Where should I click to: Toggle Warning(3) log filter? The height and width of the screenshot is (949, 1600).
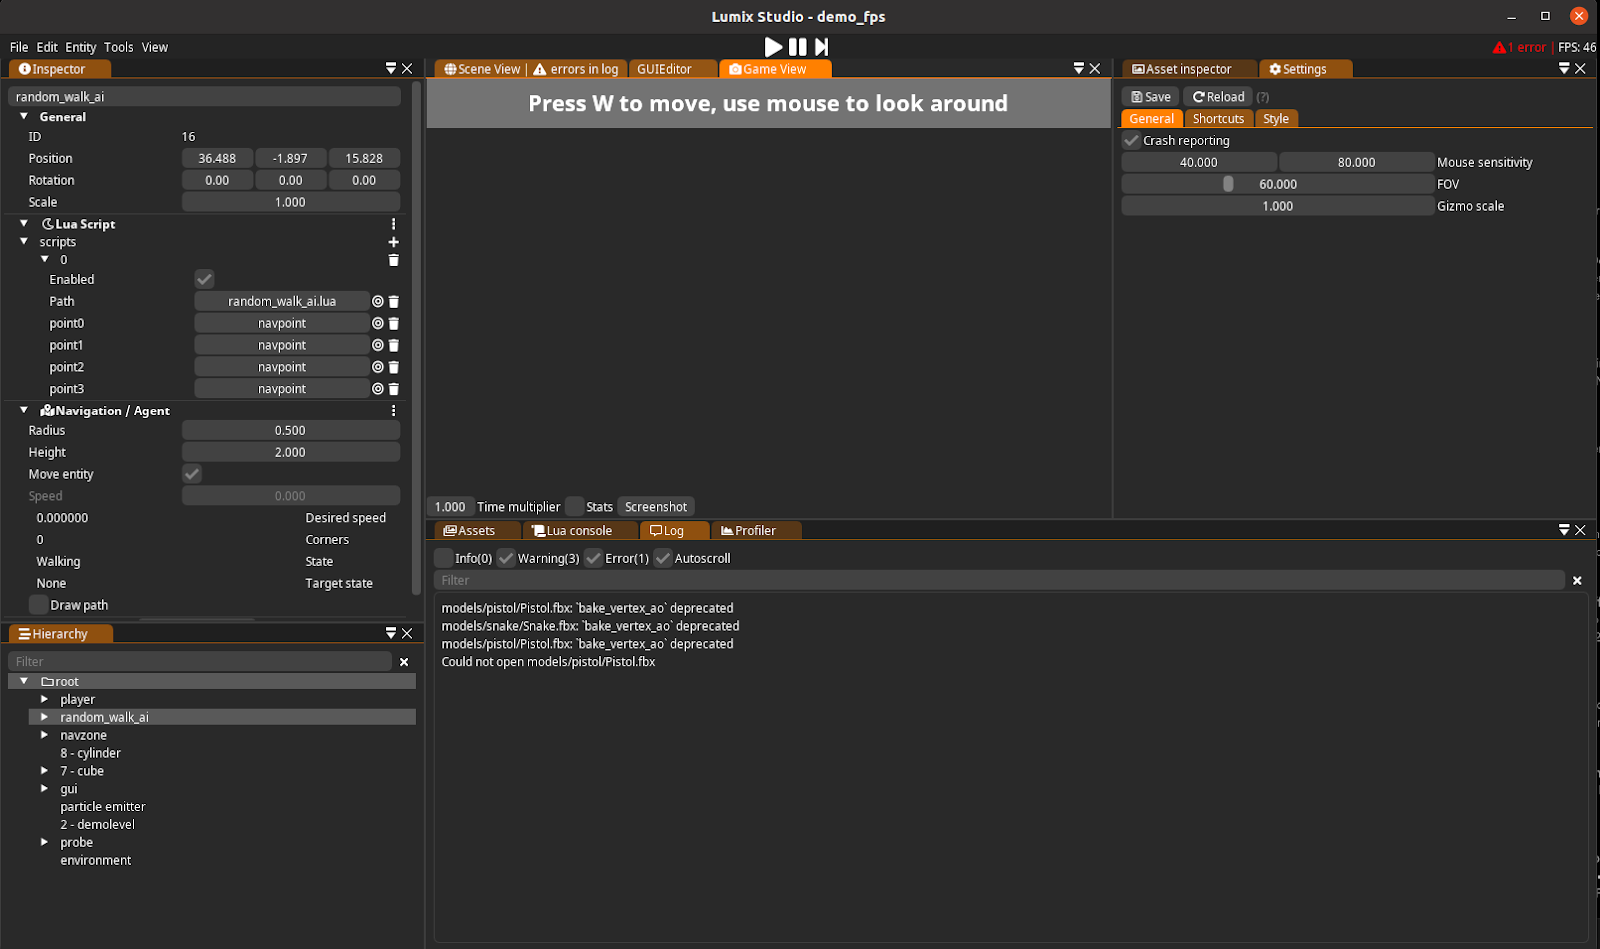[506, 558]
